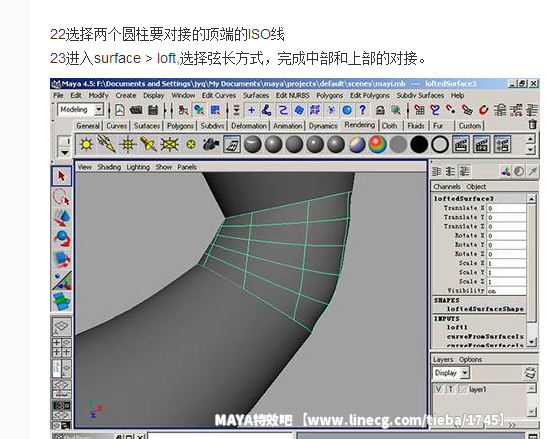Create ambient light from shelf
The width and height of the screenshot is (546, 439).
point(86,144)
